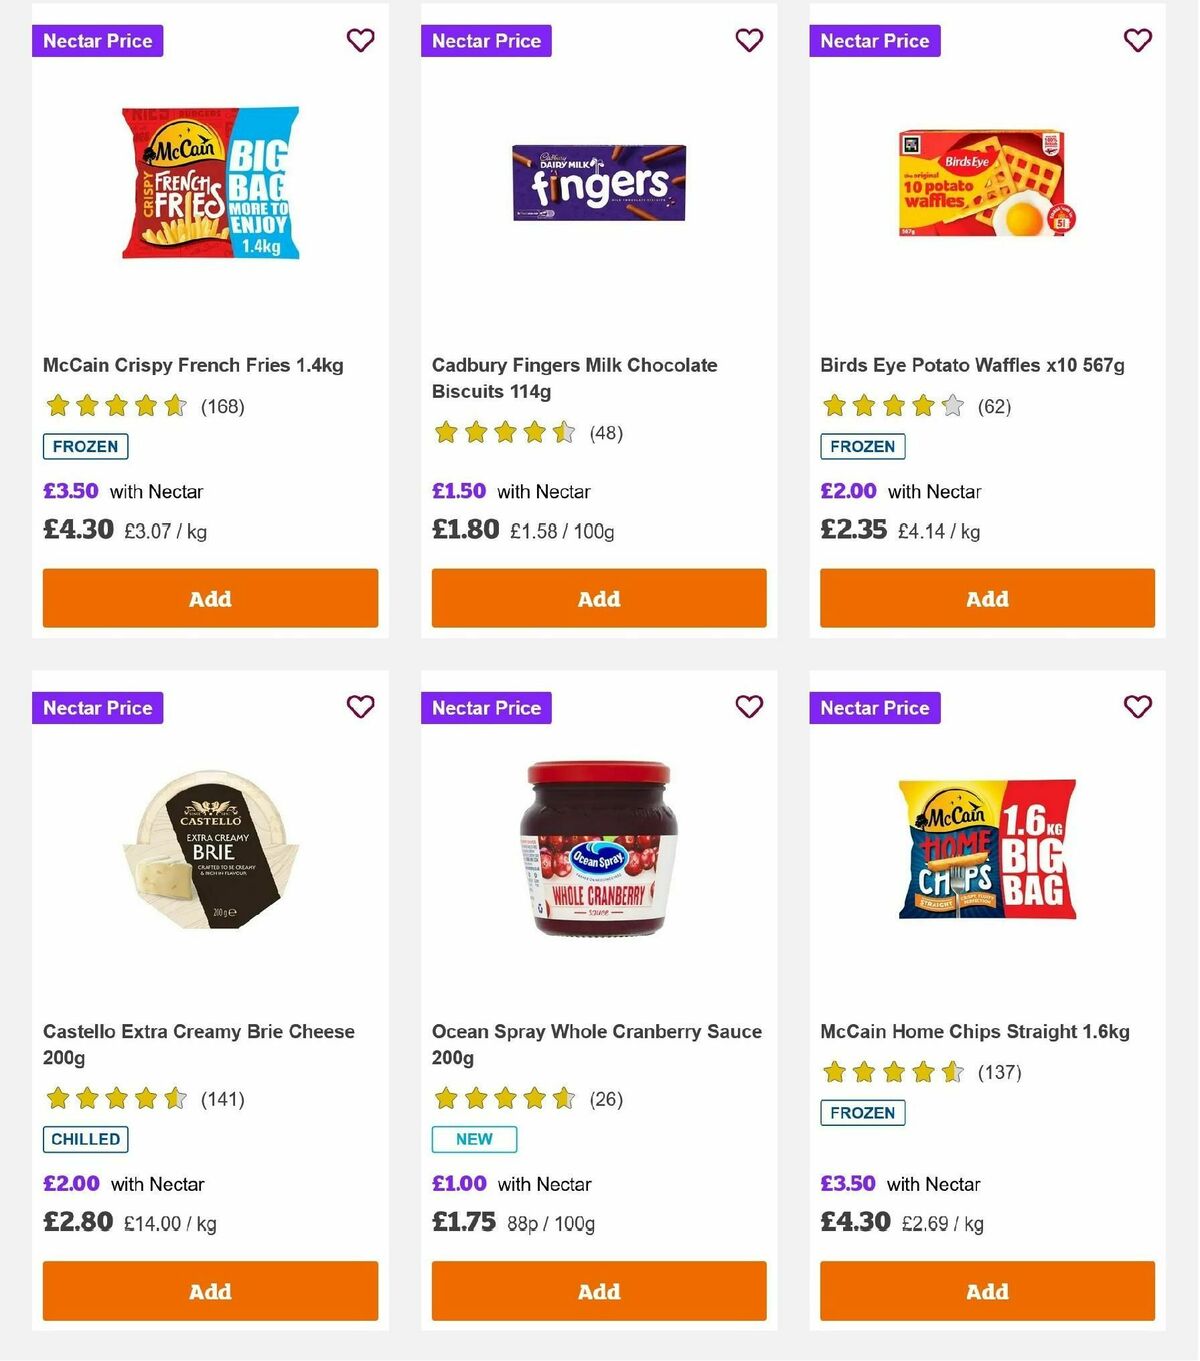Select the FROZEN tag under McCain fries
The width and height of the screenshot is (1200, 1361).
85,446
